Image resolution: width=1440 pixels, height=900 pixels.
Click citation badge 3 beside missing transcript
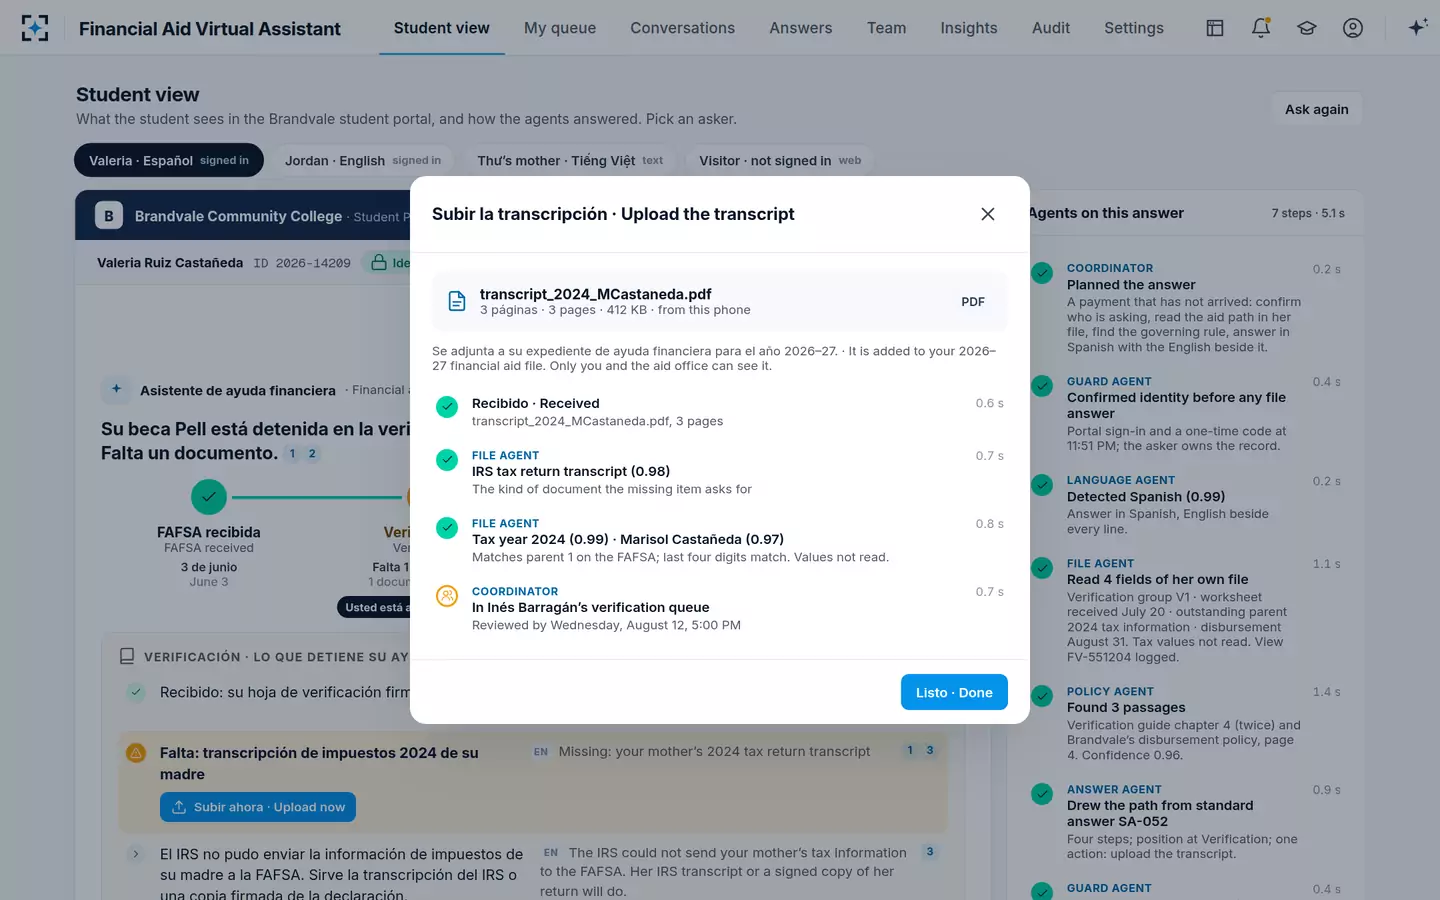pyautogui.click(x=930, y=750)
